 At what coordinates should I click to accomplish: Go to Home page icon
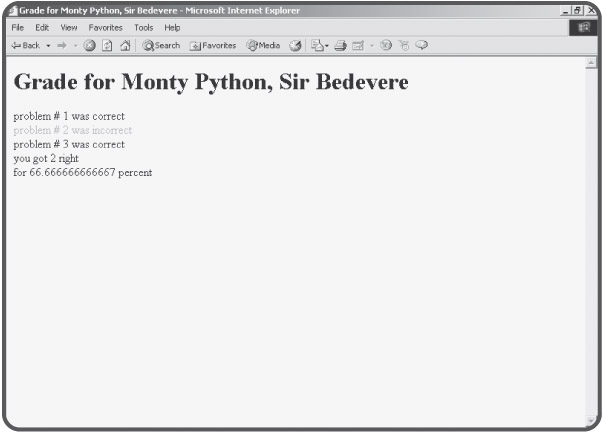124,45
